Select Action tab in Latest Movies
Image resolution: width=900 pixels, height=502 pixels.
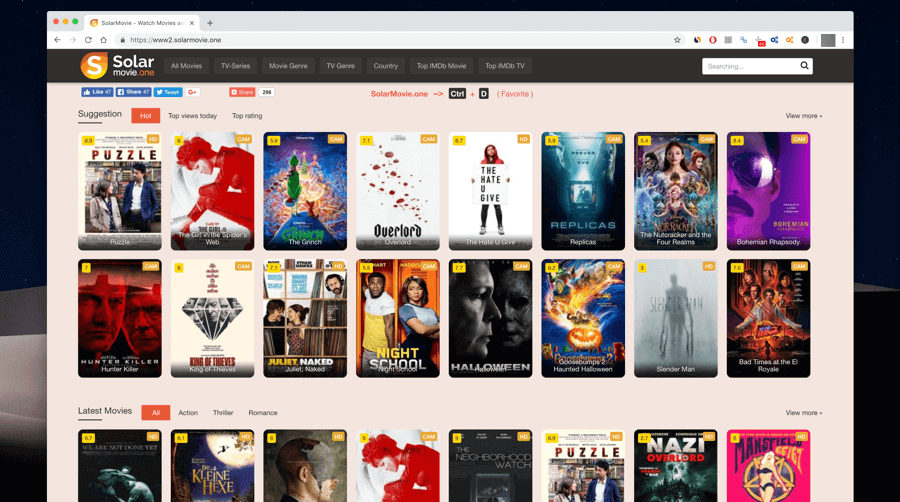pyautogui.click(x=188, y=413)
